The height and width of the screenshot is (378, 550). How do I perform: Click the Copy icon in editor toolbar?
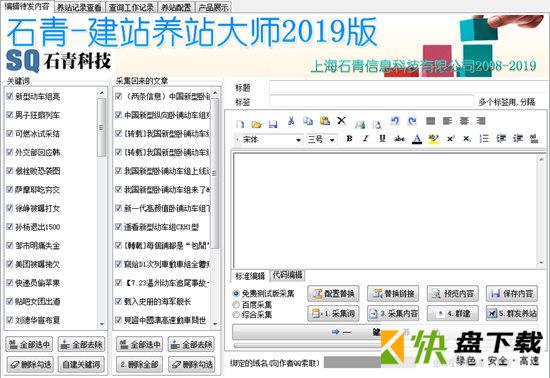click(x=308, y=121)
